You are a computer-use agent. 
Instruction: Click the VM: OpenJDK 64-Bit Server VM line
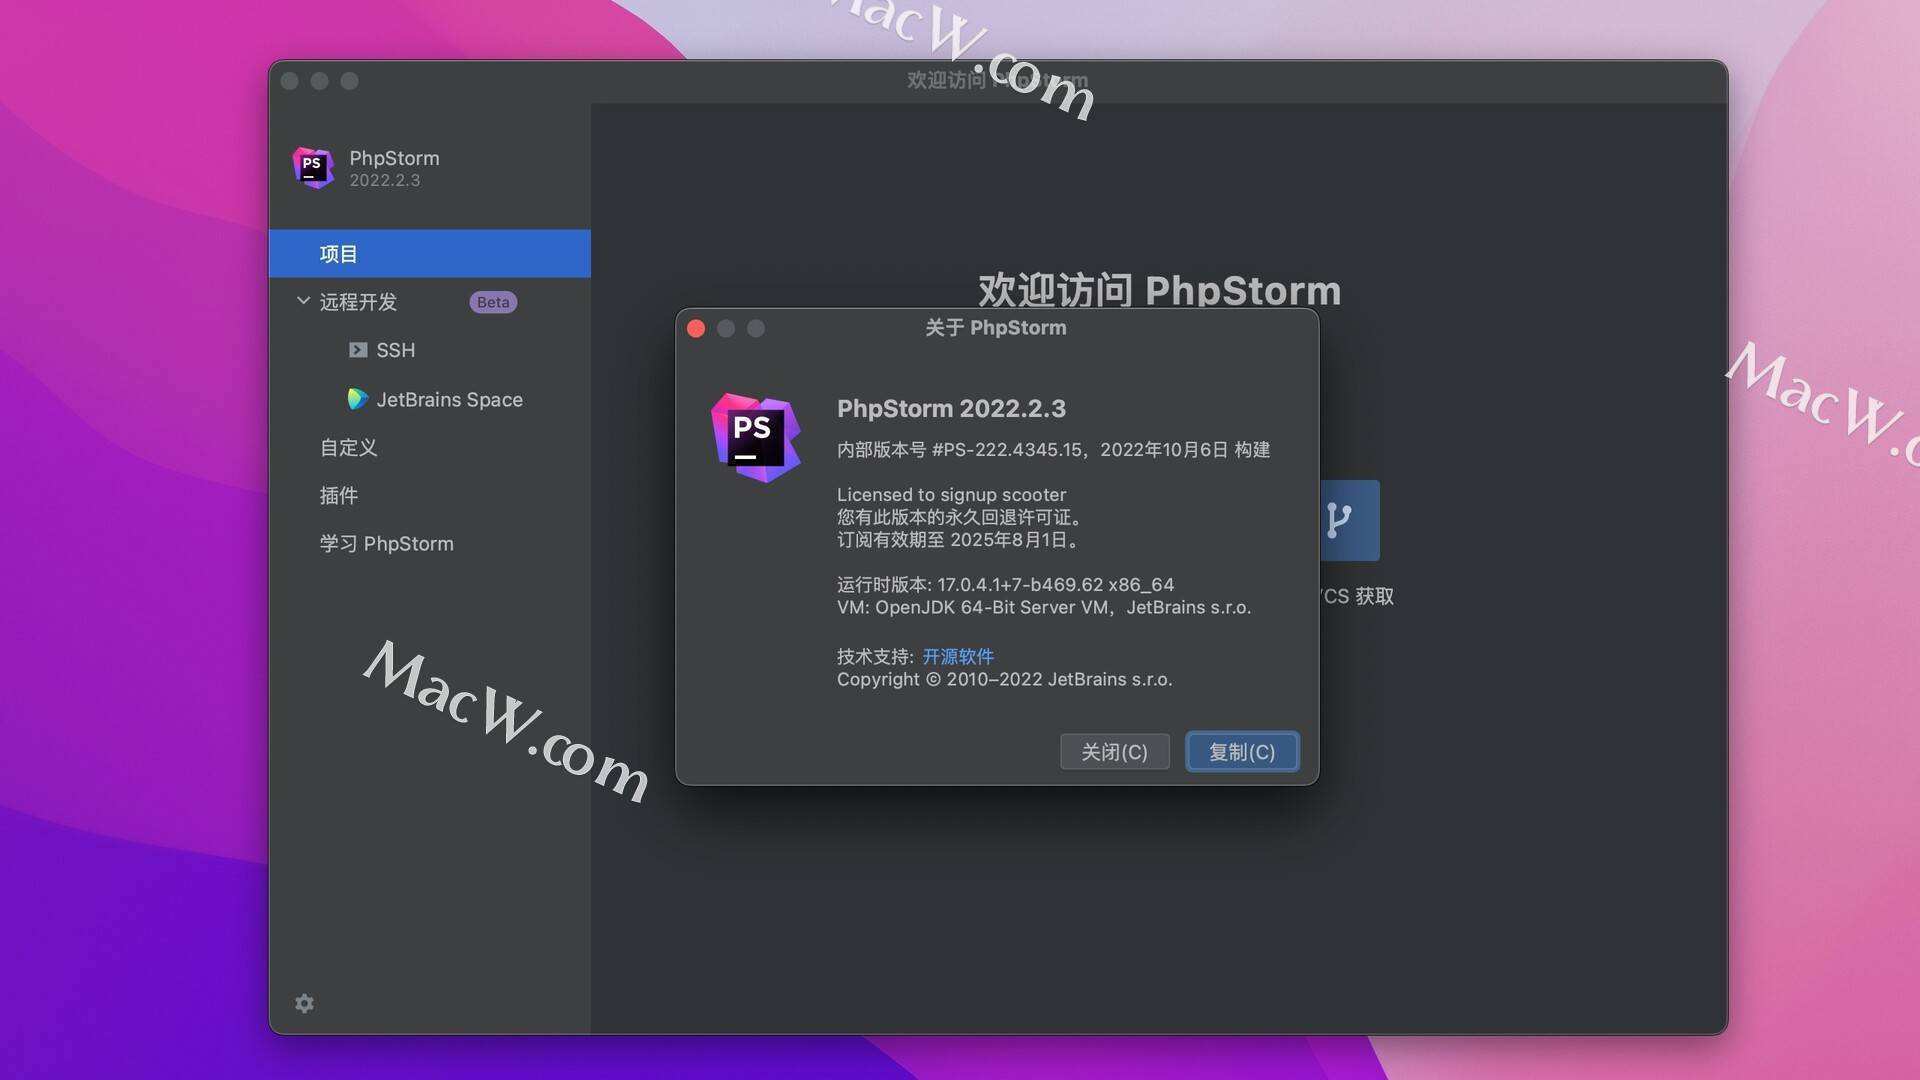[1044, 607]
